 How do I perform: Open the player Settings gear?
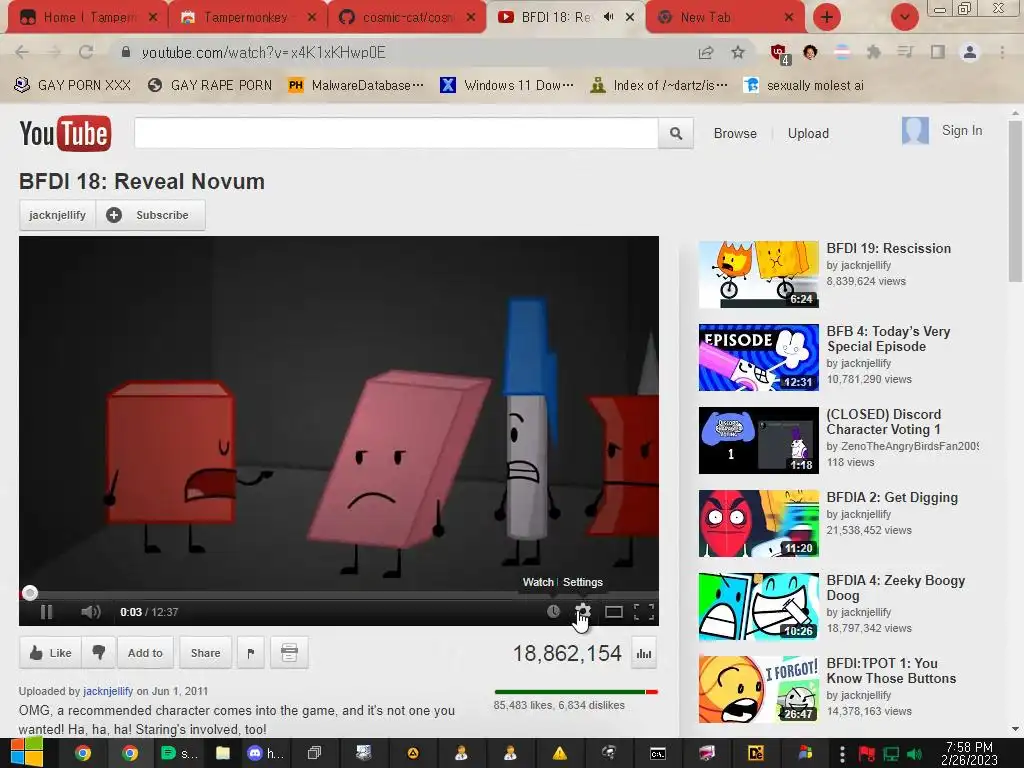pos(583,612)
